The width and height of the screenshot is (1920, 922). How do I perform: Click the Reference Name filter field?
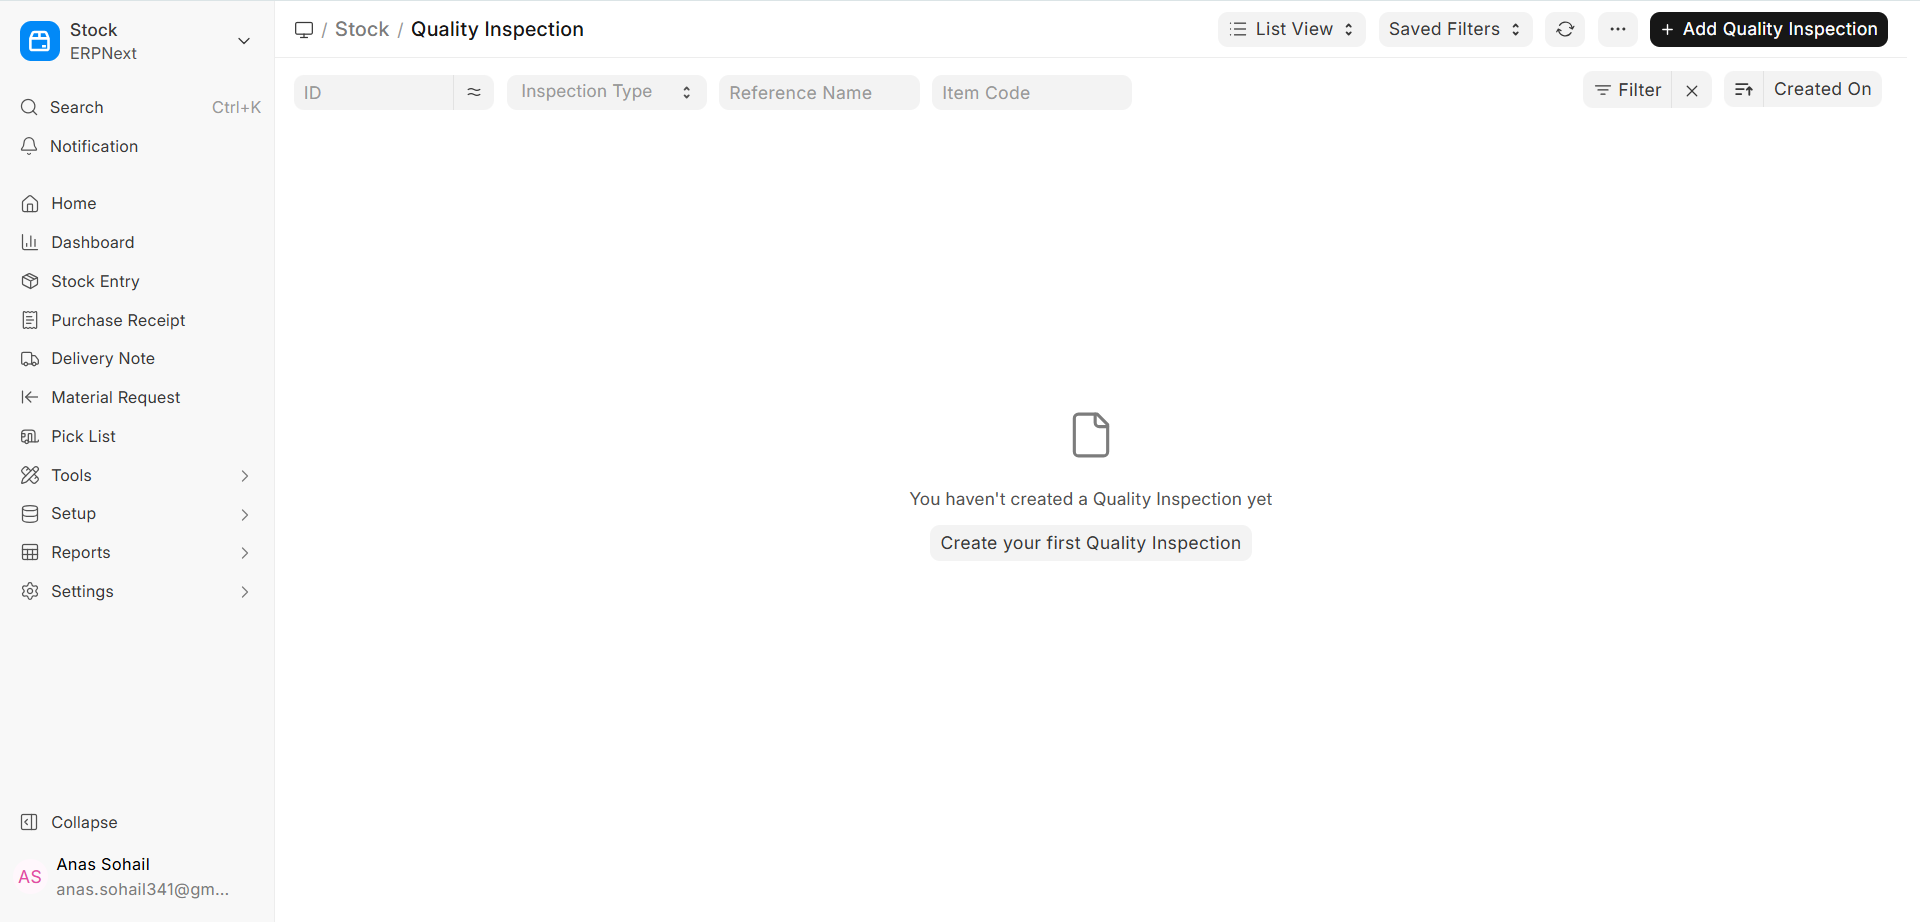818,93
